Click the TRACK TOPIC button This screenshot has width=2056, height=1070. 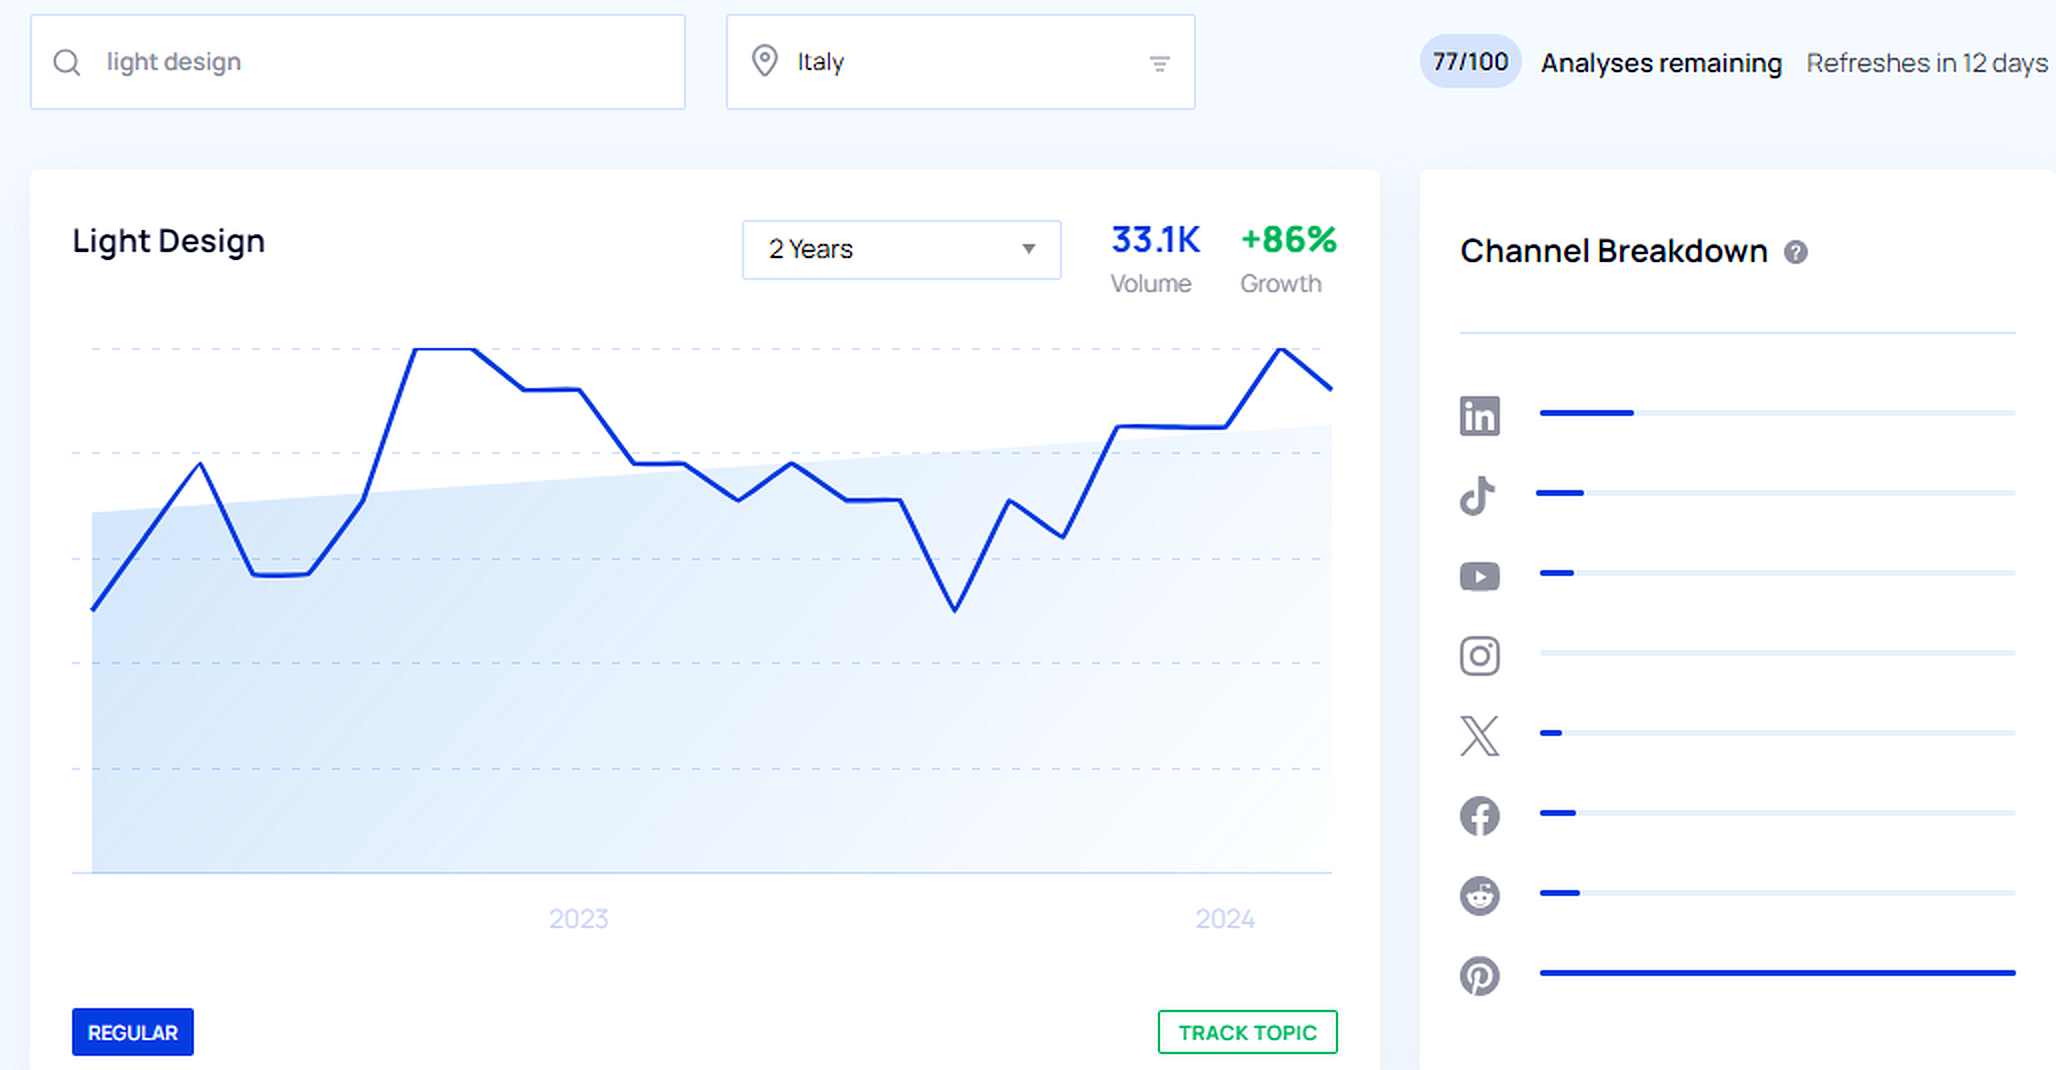coord(1247,1032)
